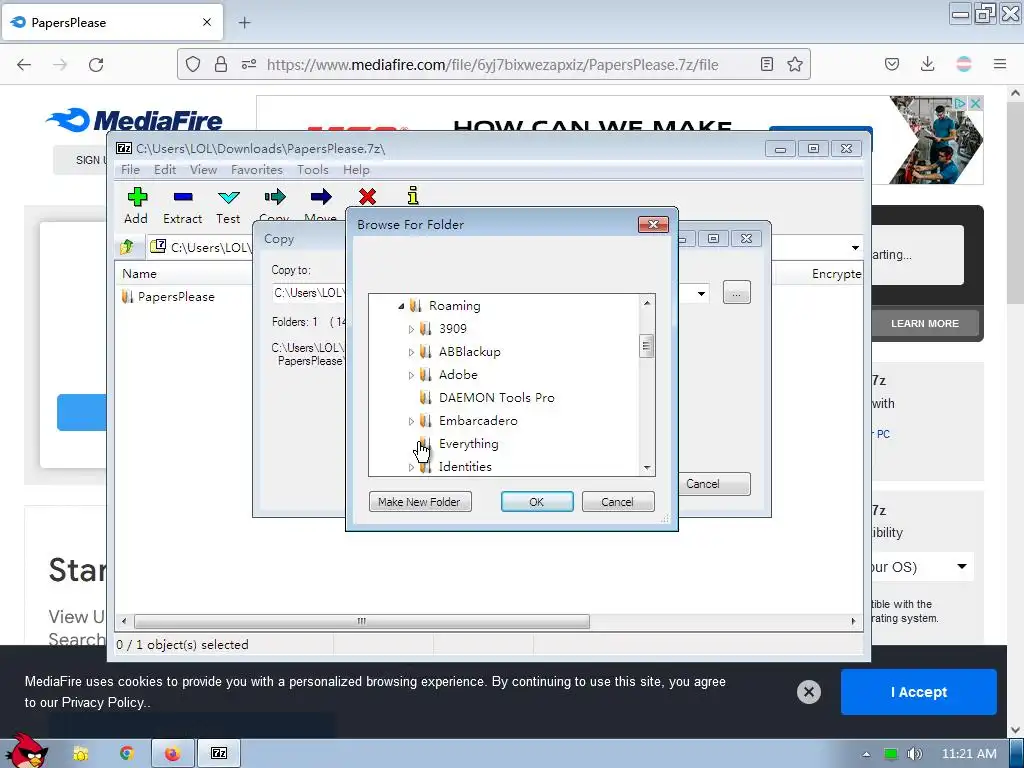The image size is (1024, 768).
Task: Close the advertisement with its X icon
Action: point(975,103)
